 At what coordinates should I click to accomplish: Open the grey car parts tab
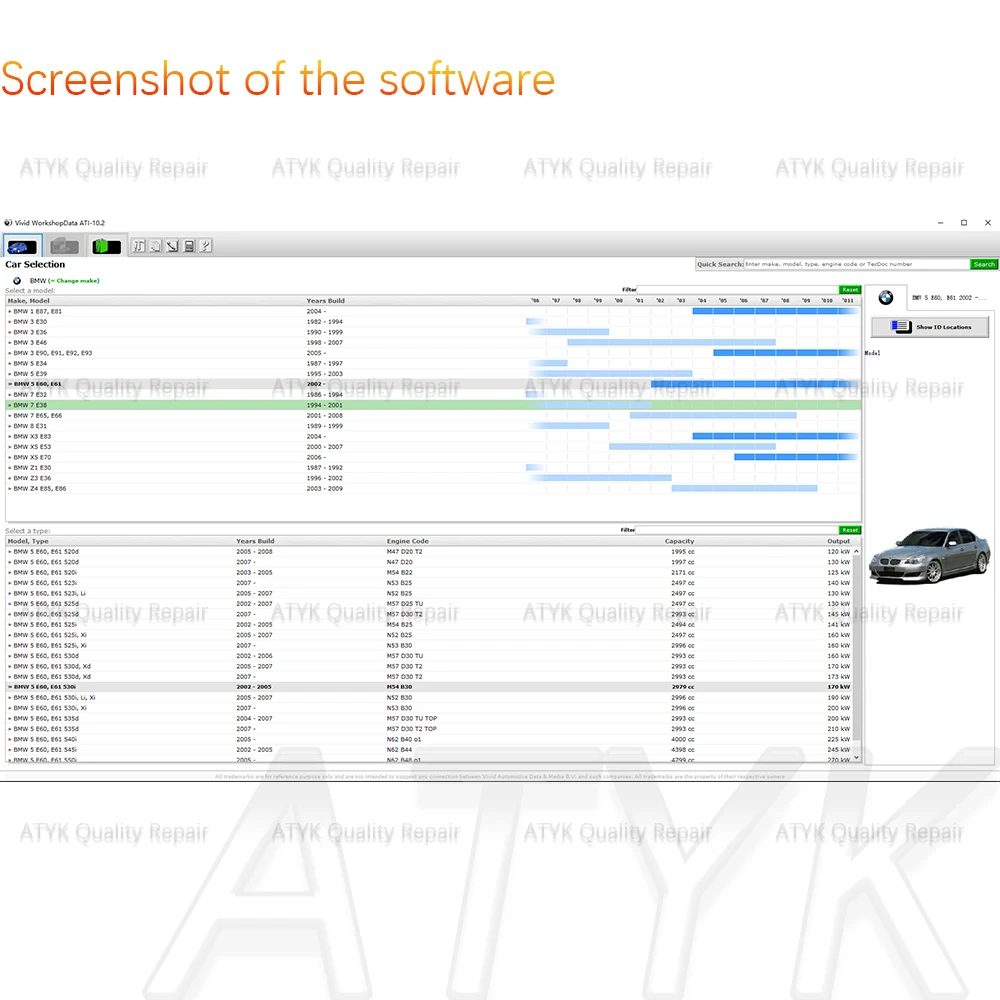[x=64, y=246]
